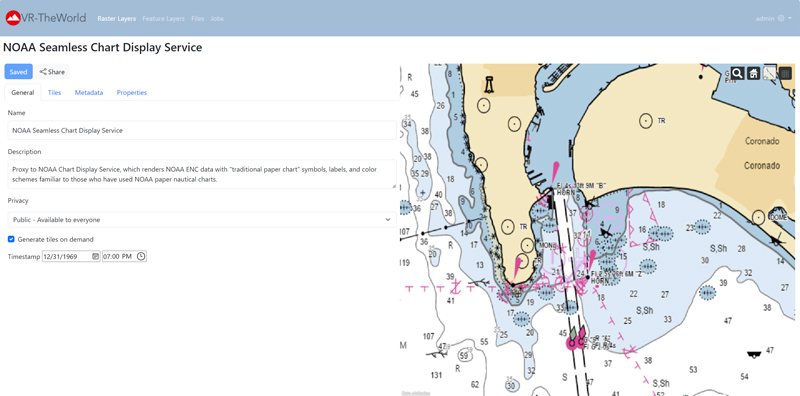
Task: Open the map search magnifier tool
Action: (x=737, y=73)
